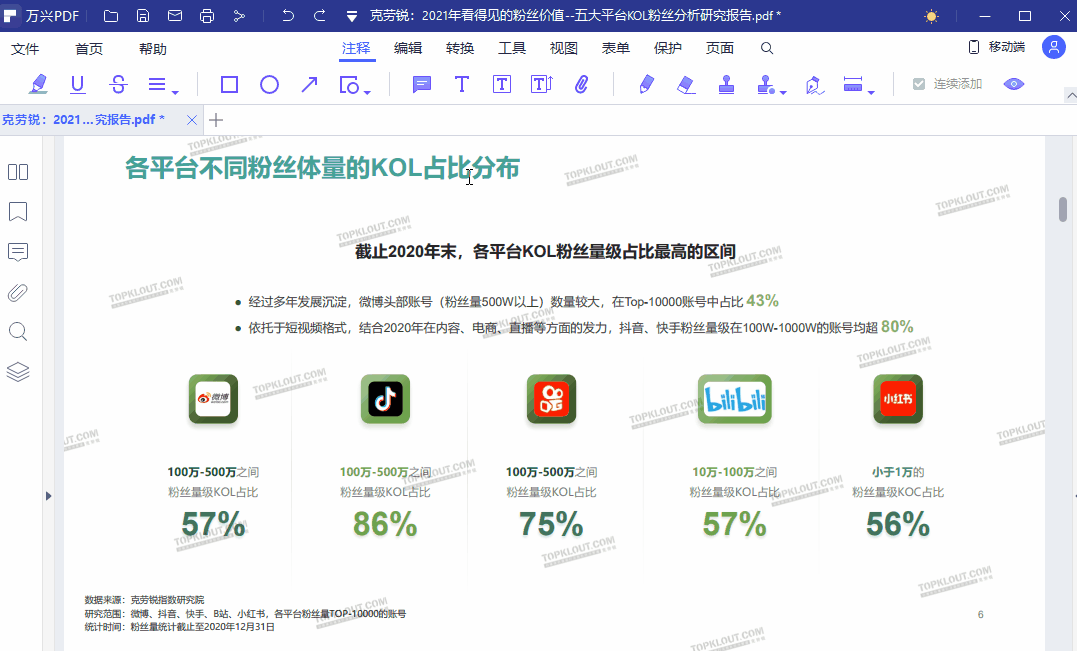The width and height of the screenshot is (1077, 651).
Task: Toggle the 连续添加 checkbox
Action: pyautogui.click(x=919, y=84)
